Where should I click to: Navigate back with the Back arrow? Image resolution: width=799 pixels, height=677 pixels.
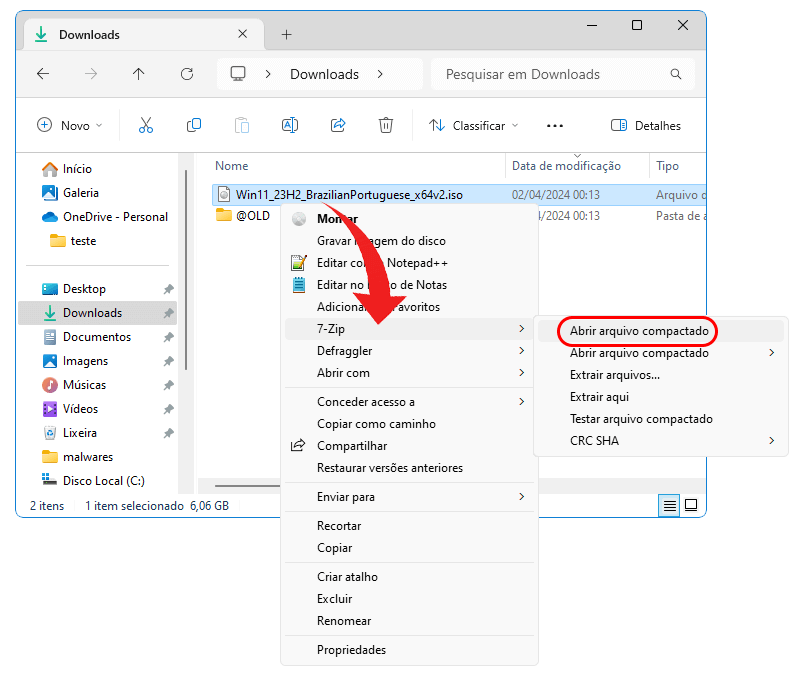point(43,74)
